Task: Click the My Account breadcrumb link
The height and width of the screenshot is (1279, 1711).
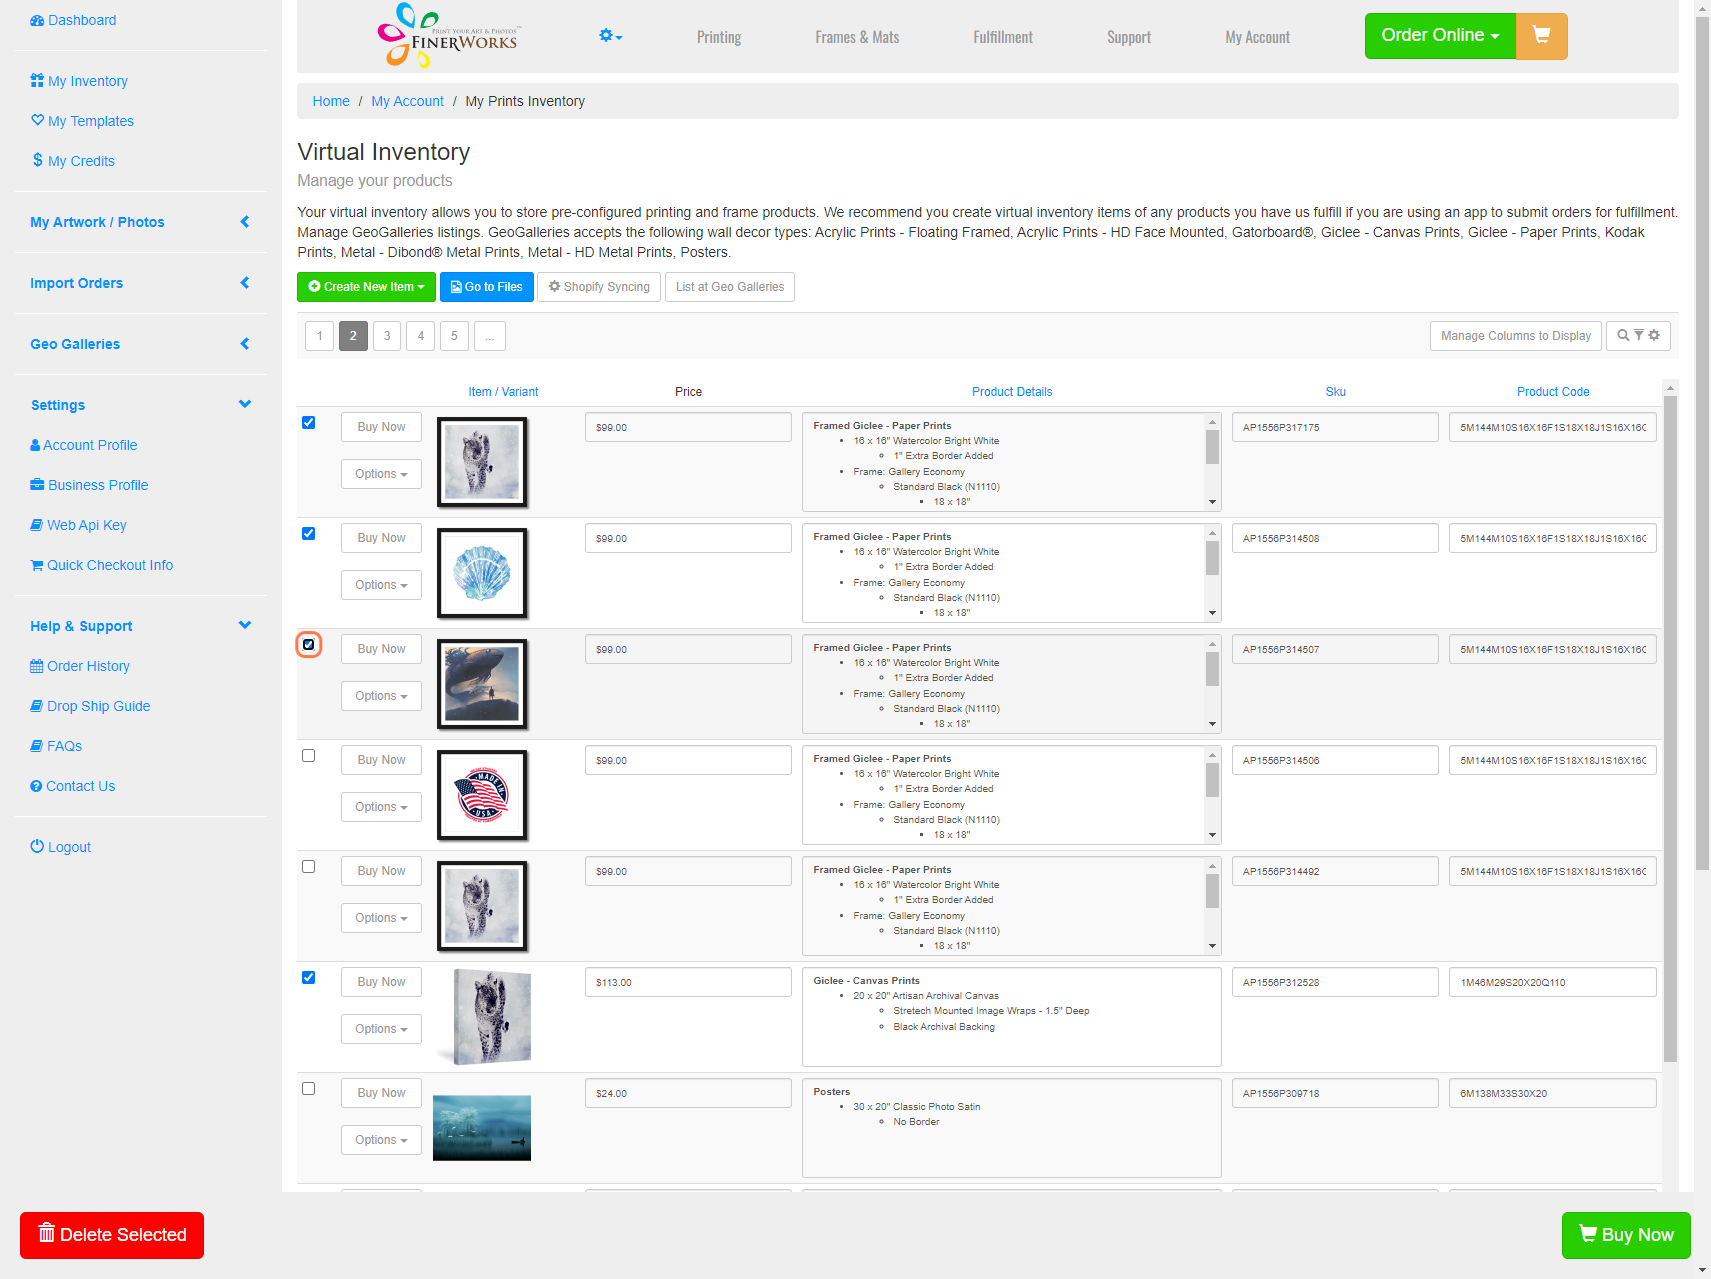Action: click(407, 101)
